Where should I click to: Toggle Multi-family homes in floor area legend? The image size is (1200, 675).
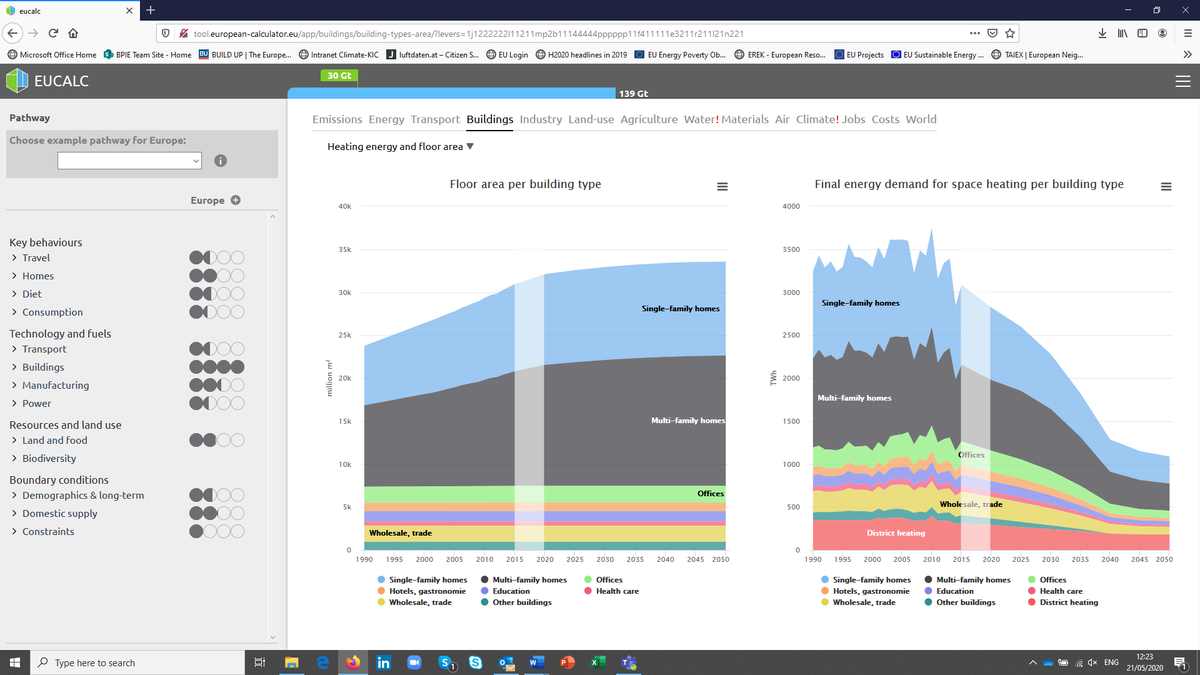pos(523,580)
